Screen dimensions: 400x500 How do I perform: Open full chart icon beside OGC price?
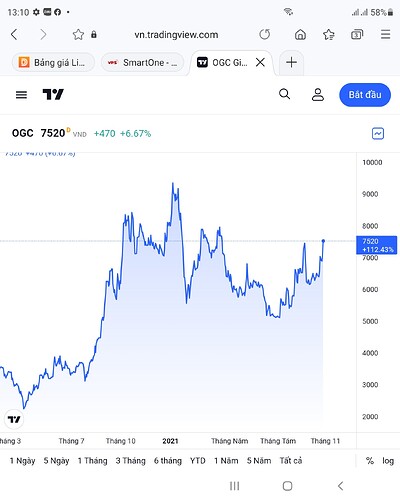(x=378, y=134)
